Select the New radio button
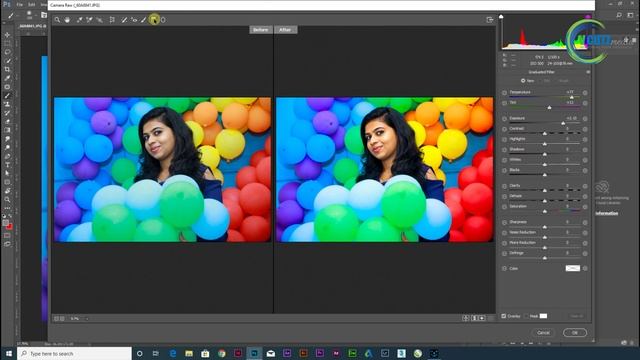Image resolution: width=640 pixels, height=360 pixels. (x=523, y=81)
